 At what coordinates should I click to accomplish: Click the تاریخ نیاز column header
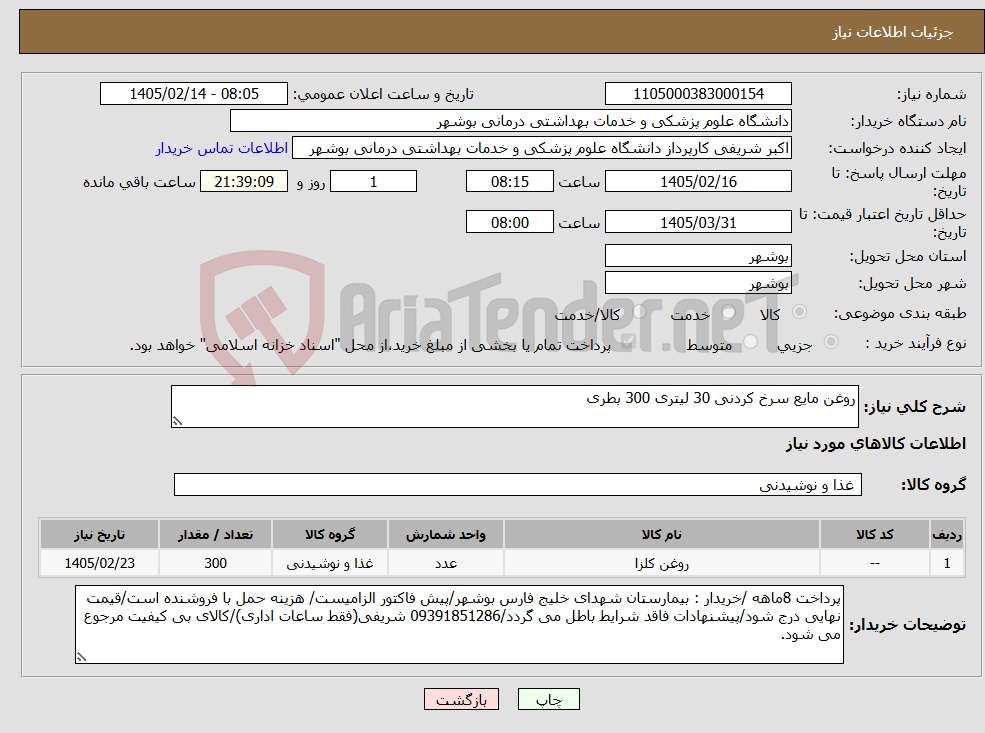click(x=99, y=535)
